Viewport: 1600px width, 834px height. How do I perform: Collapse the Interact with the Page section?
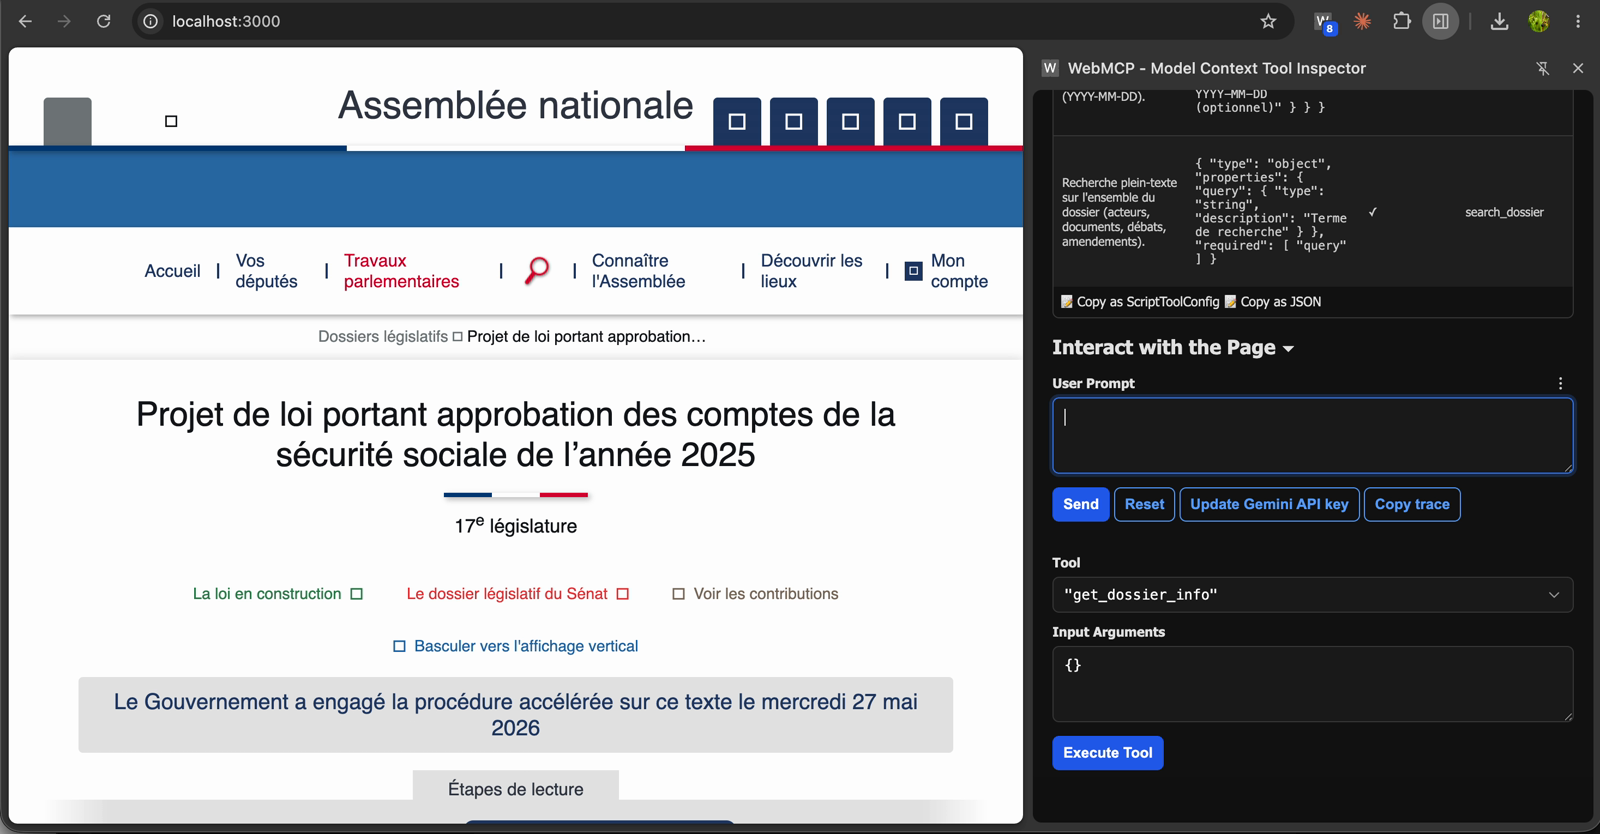[1173, 347]
